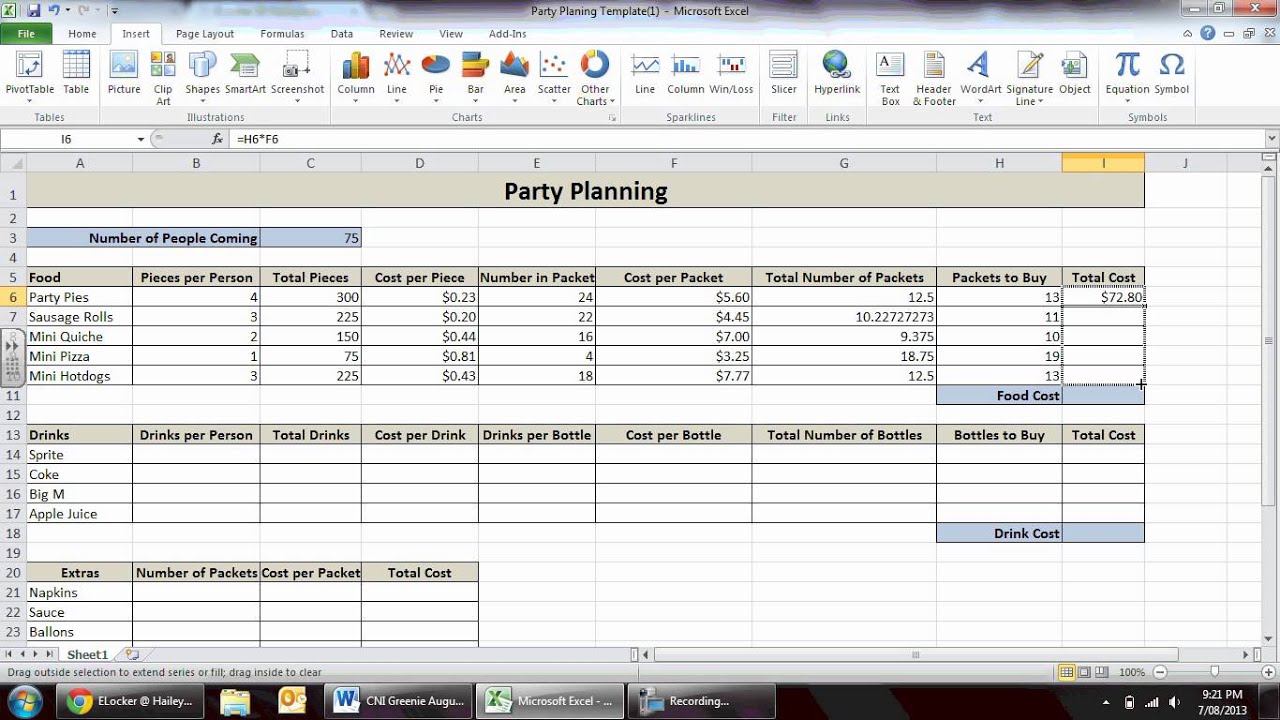Viewport: 1280px width, 720px height.
Task: Open the Symbol dialog
Action: coord(1172,74)
